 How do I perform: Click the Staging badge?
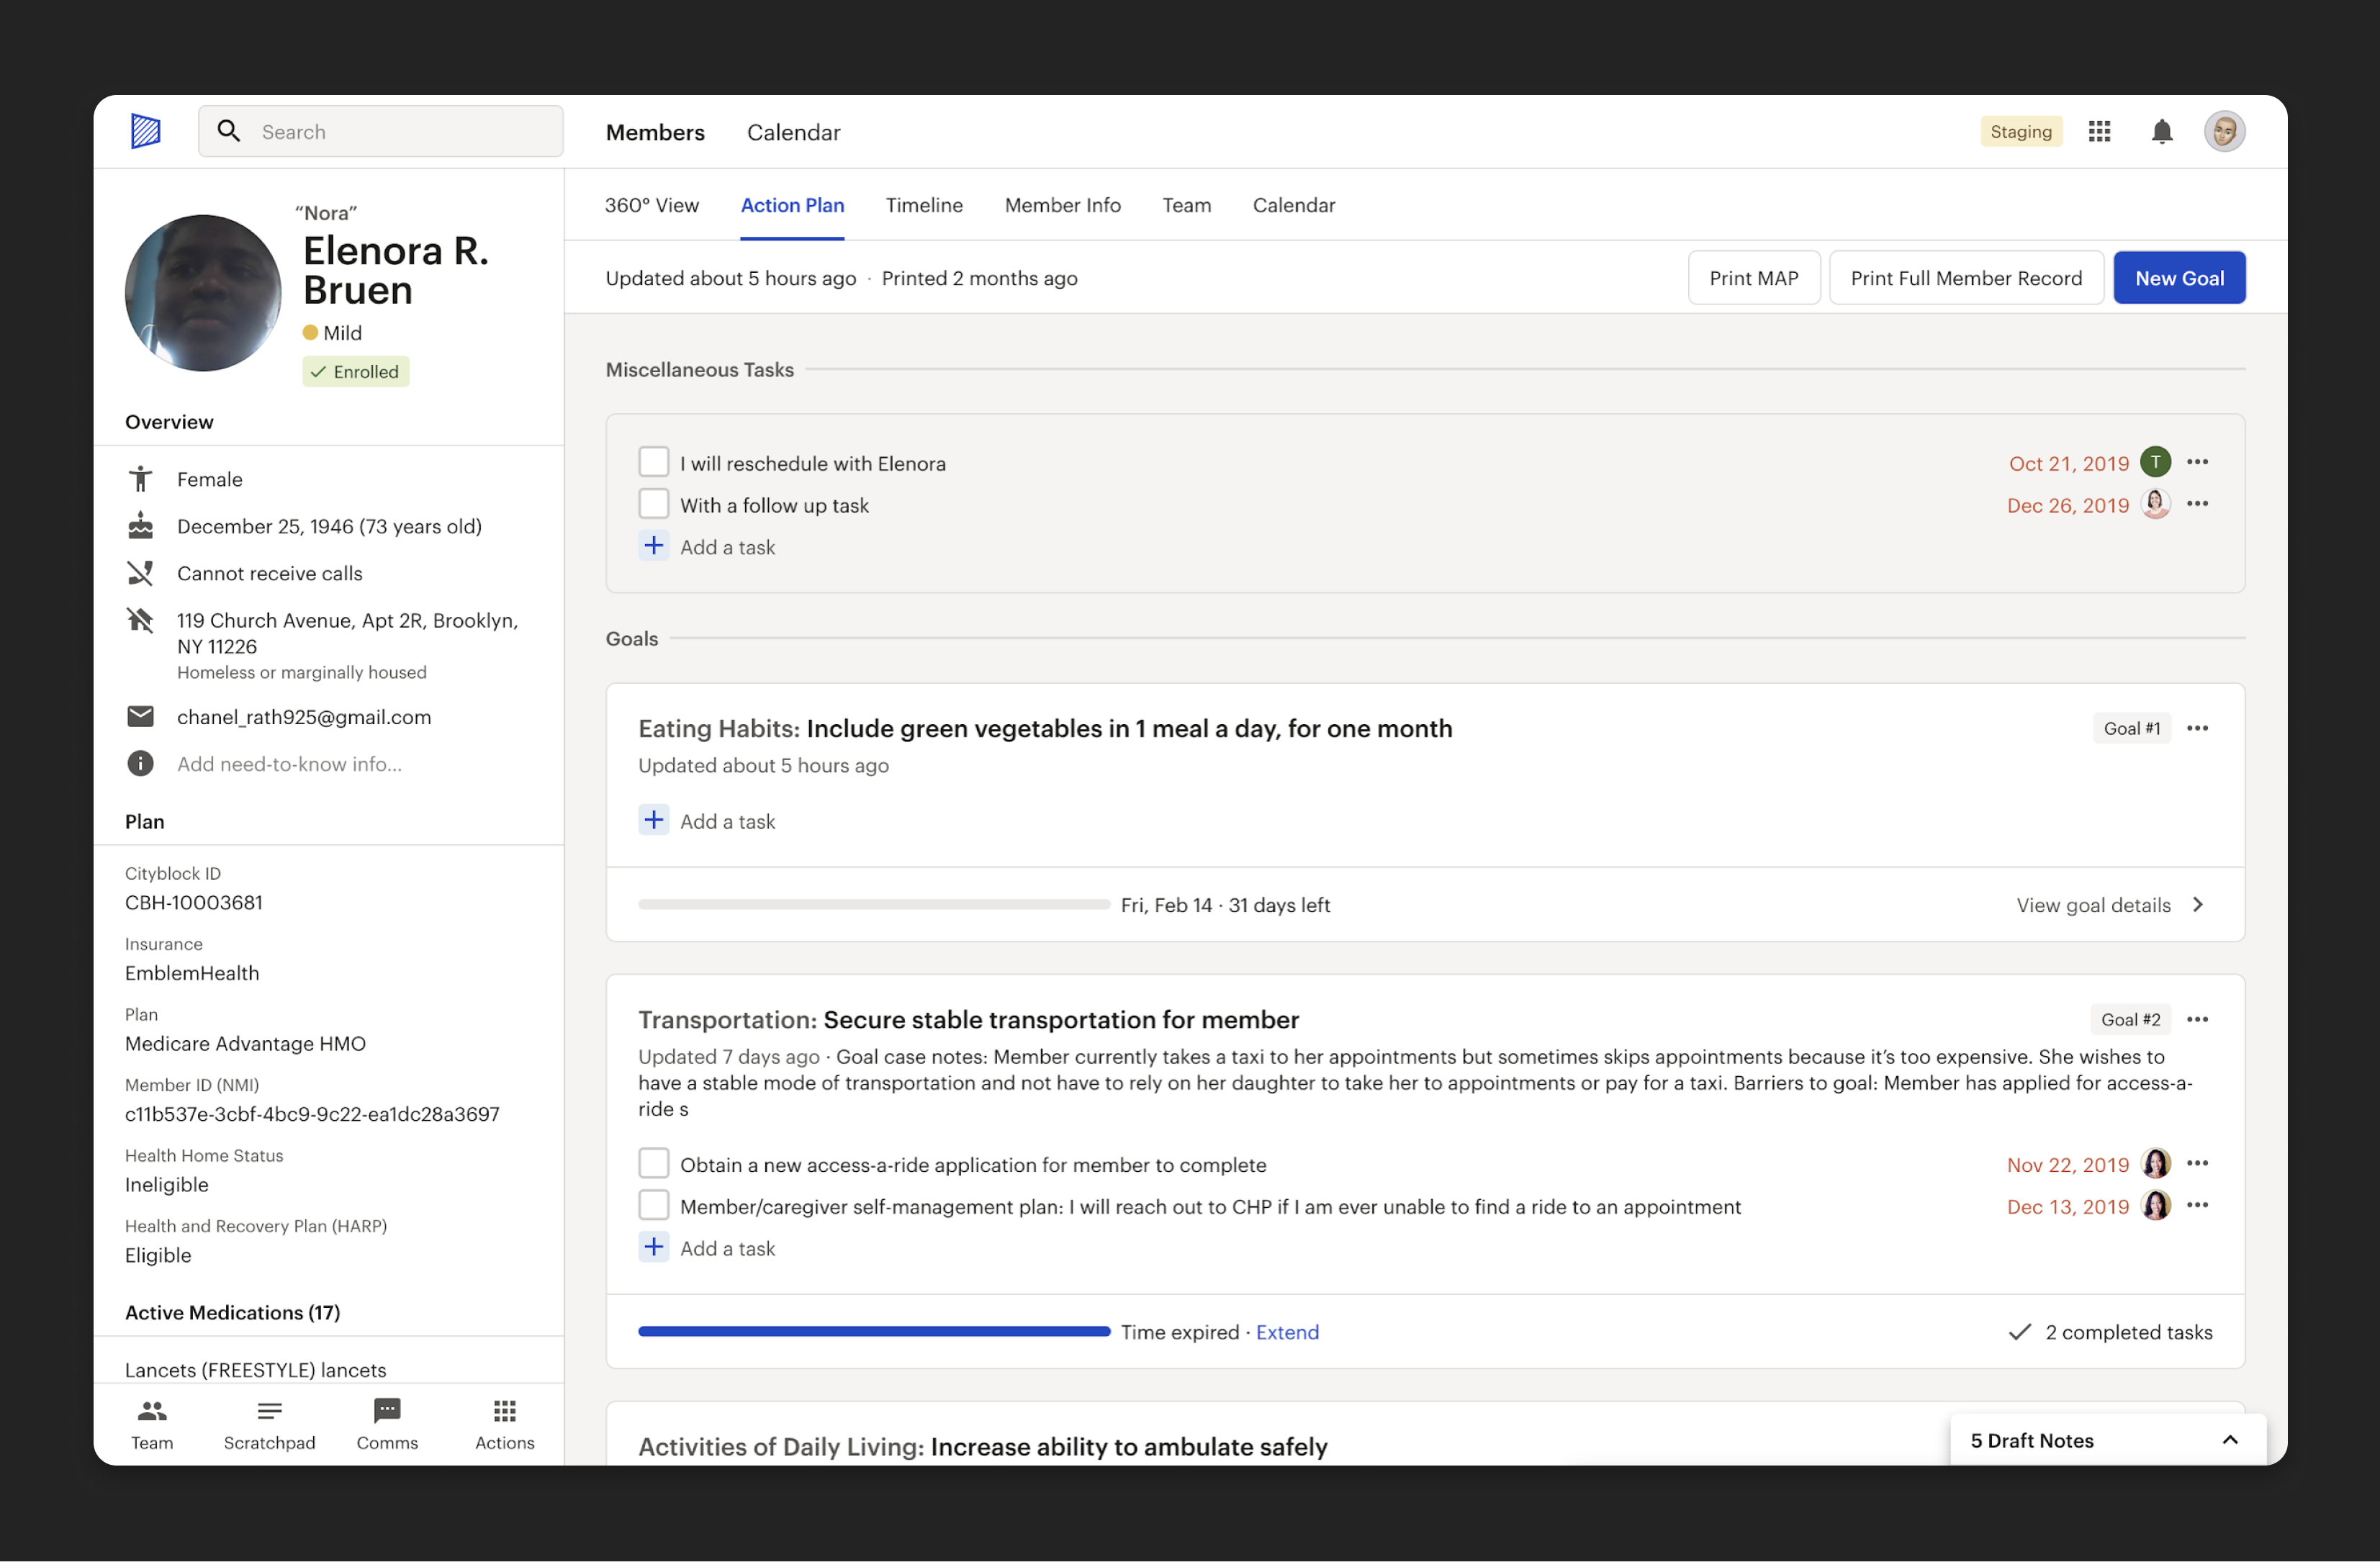(x=2020, y=131)
